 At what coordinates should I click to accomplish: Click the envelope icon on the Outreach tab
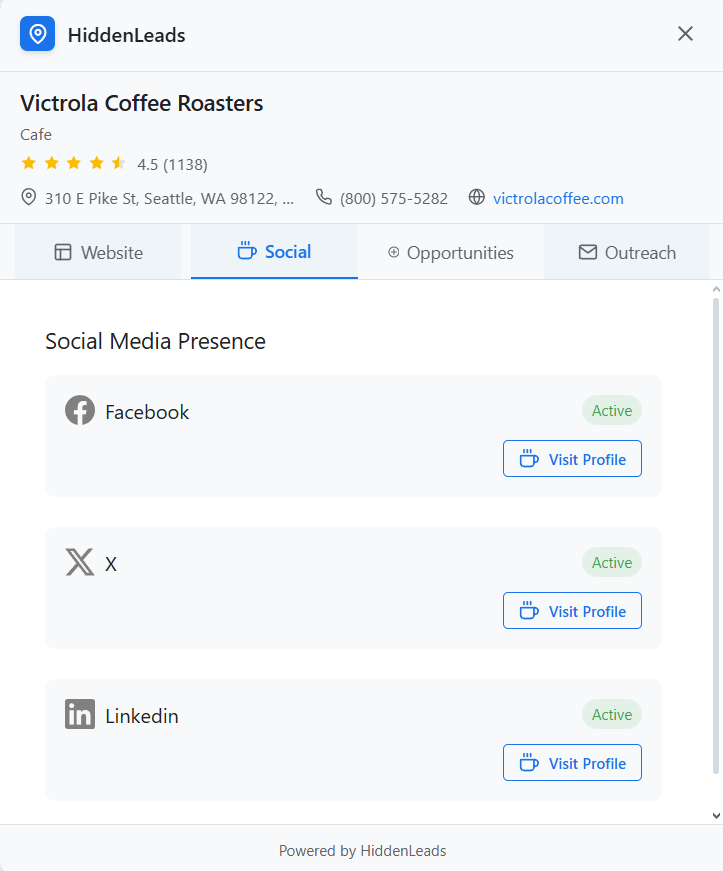click(587, 252)
